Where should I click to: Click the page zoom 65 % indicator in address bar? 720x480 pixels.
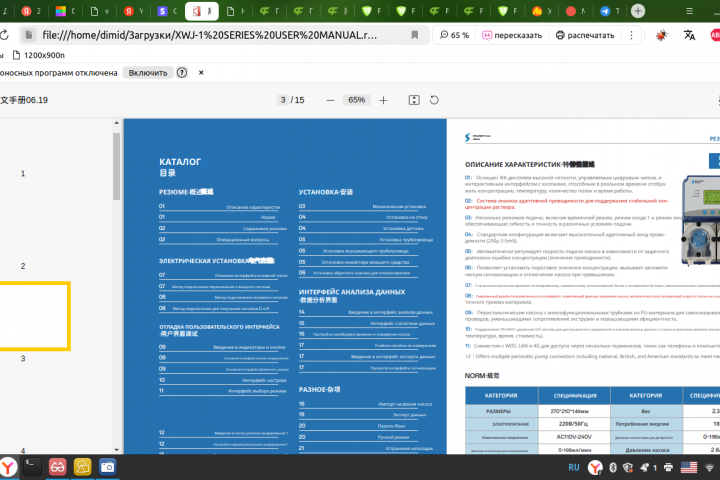click(454, 35)
